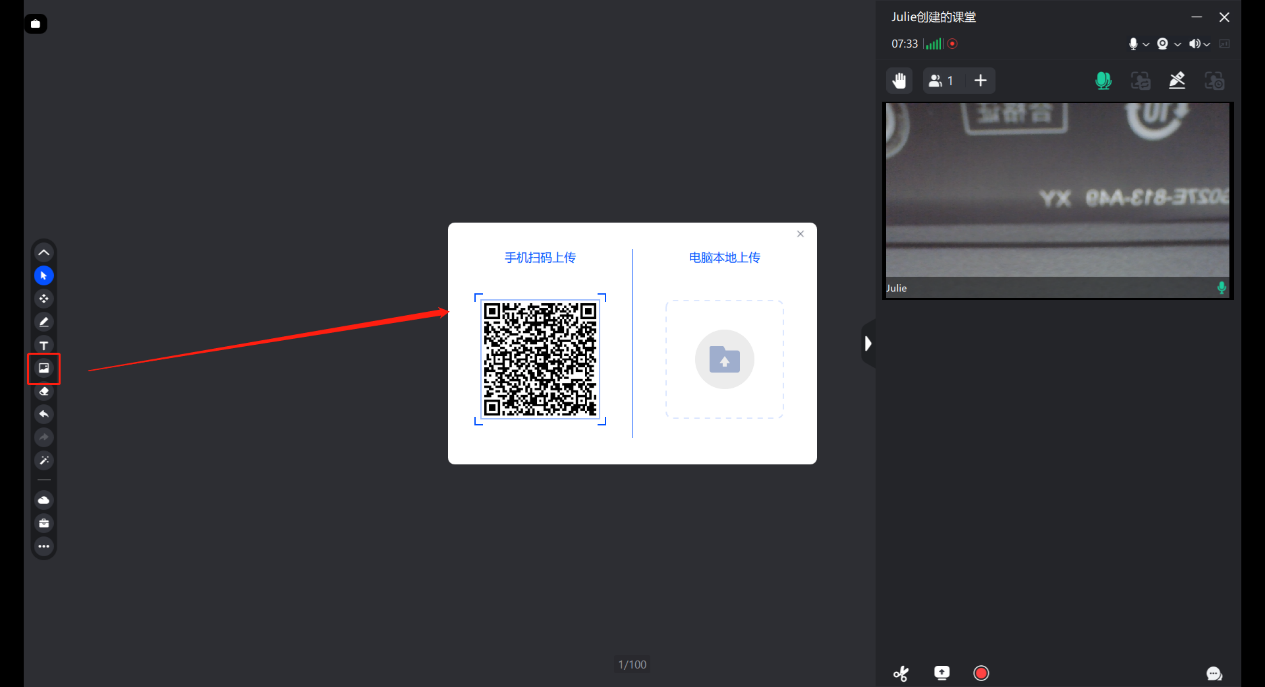The image size is (1265, 687).
Task: Open the chat messages bubble
Action: click(1215, 674)
